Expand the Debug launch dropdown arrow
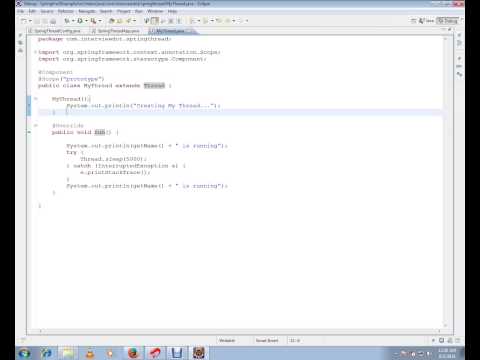 click(73, 21)
